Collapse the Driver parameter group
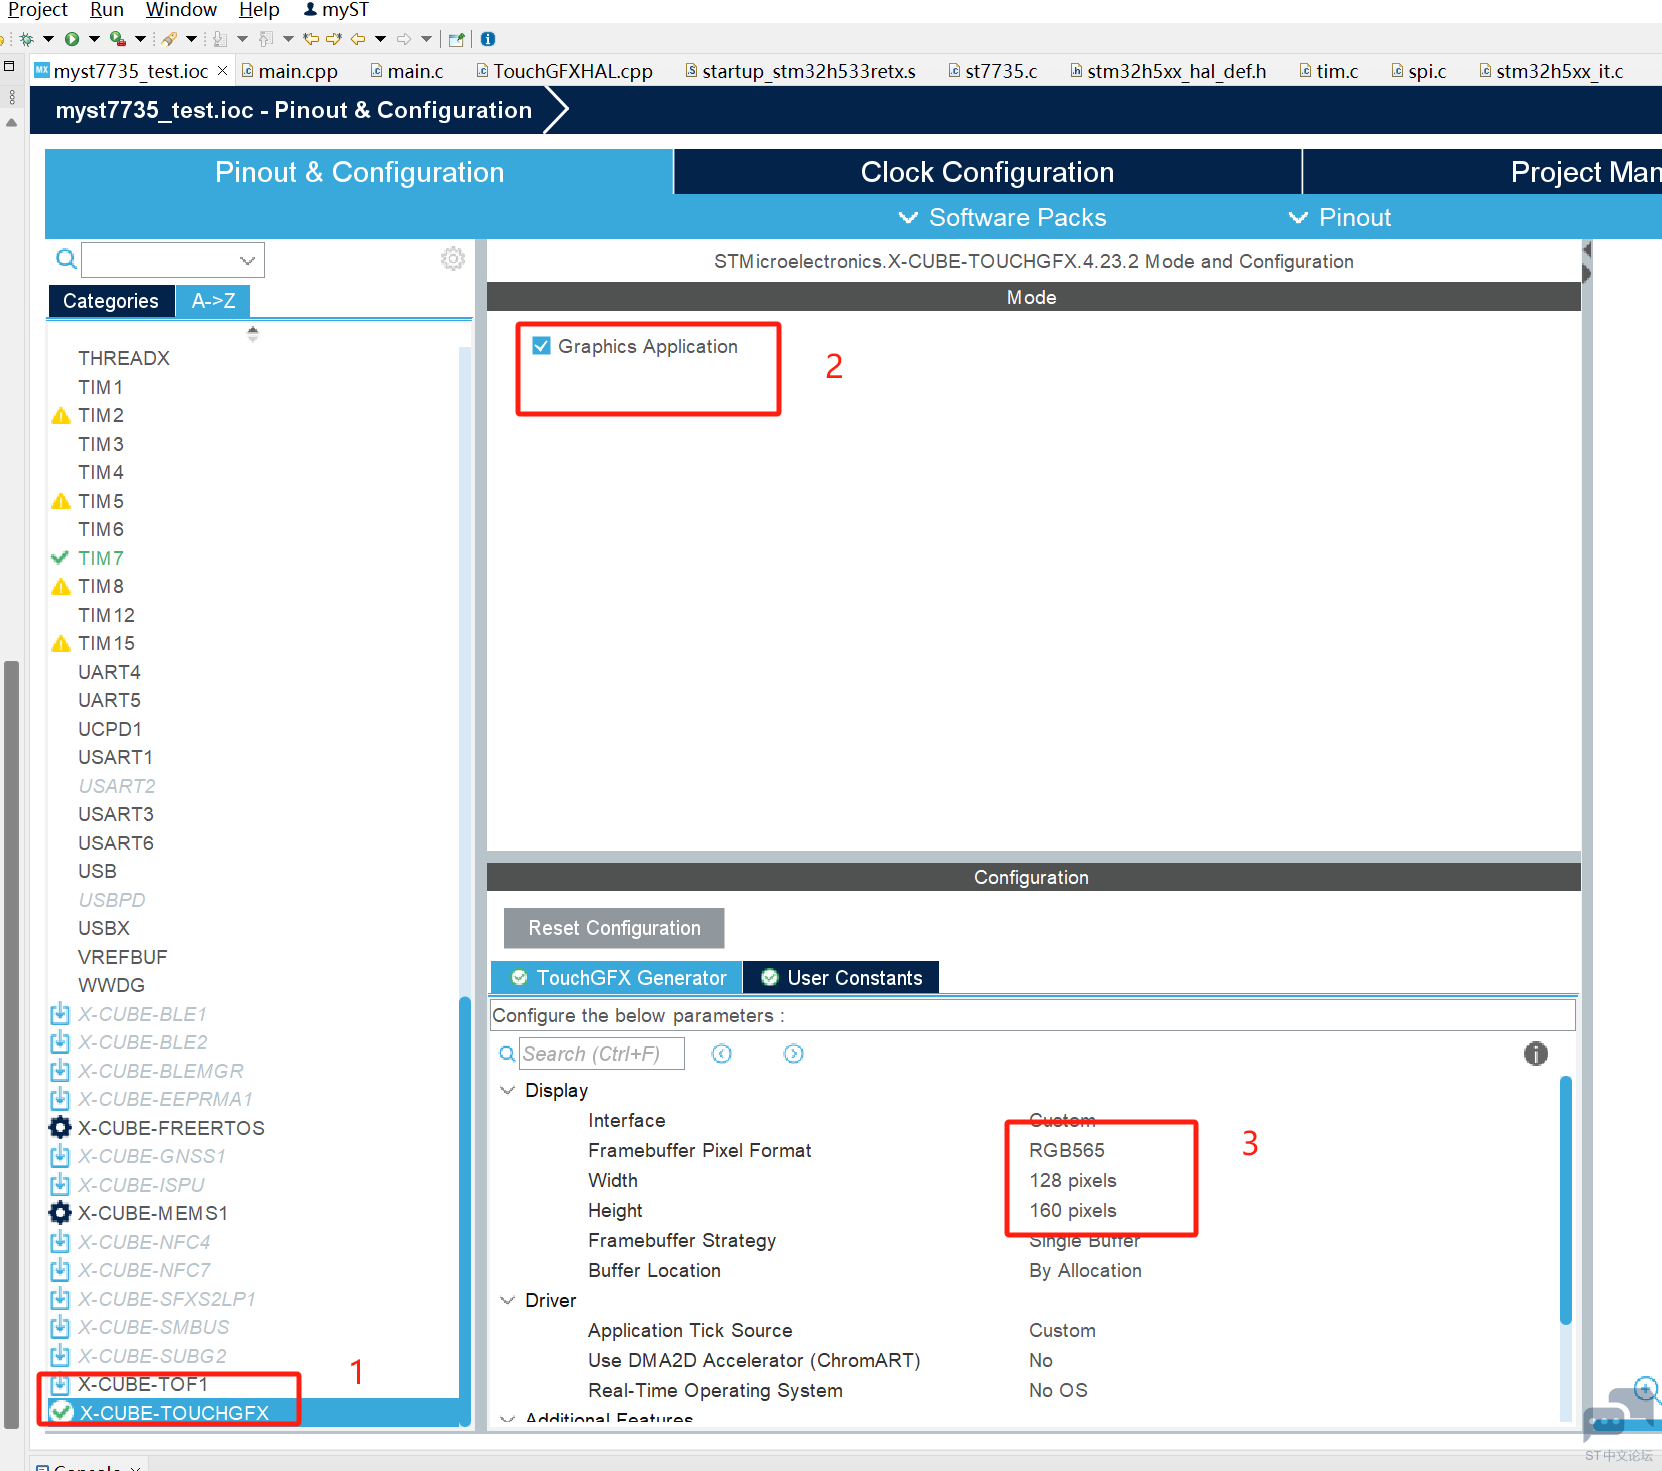 (508, 1300)
